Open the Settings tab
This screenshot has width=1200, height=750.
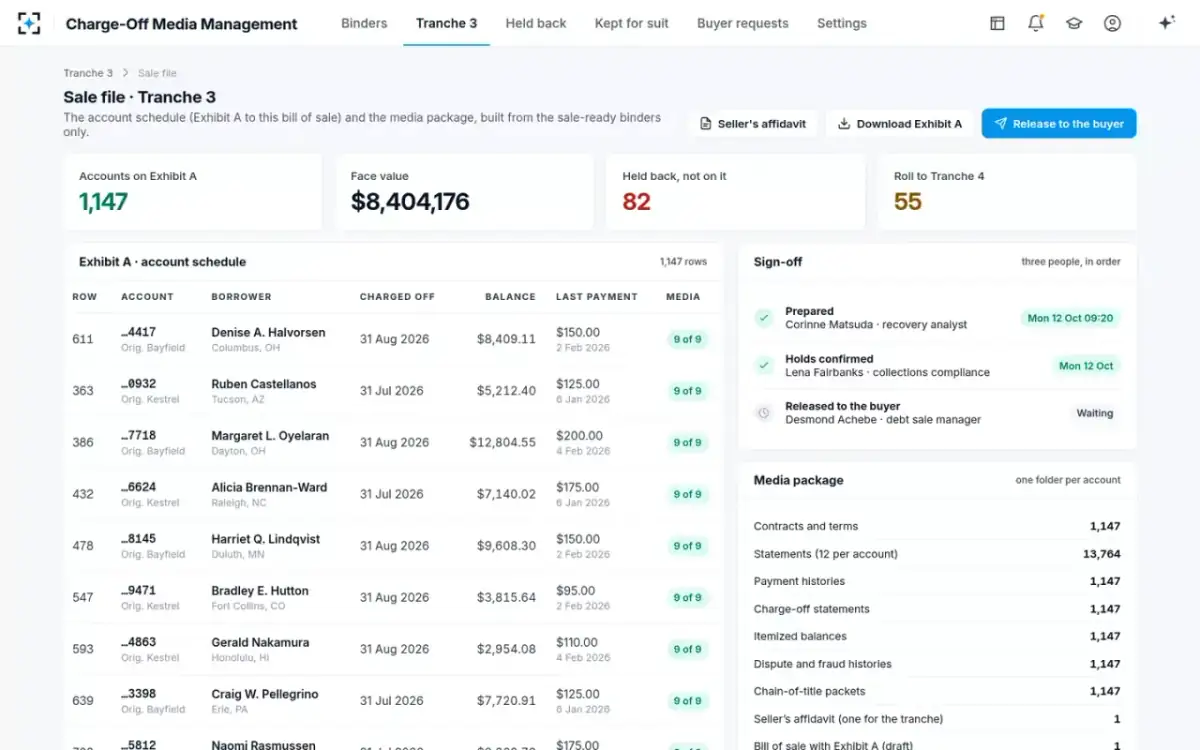[842, 23]
